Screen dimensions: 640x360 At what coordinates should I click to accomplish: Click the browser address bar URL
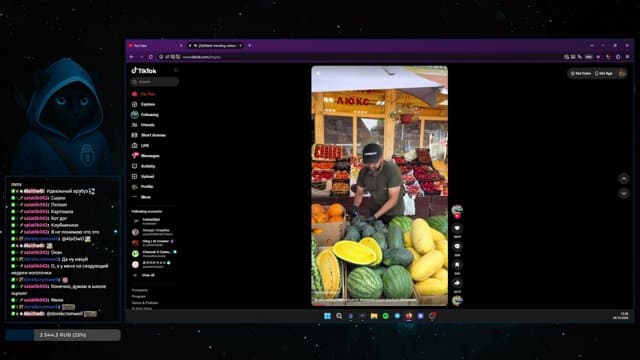(x=202, y=57)
